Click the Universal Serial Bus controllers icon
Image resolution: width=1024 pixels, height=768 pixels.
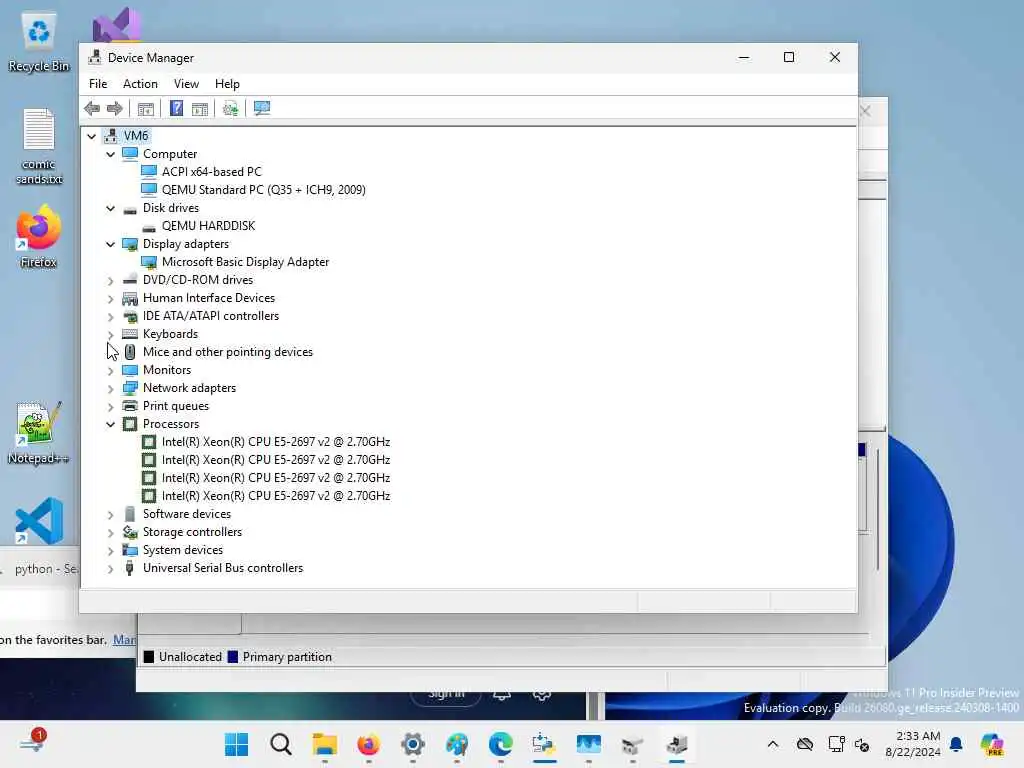[x=129, y=568]
